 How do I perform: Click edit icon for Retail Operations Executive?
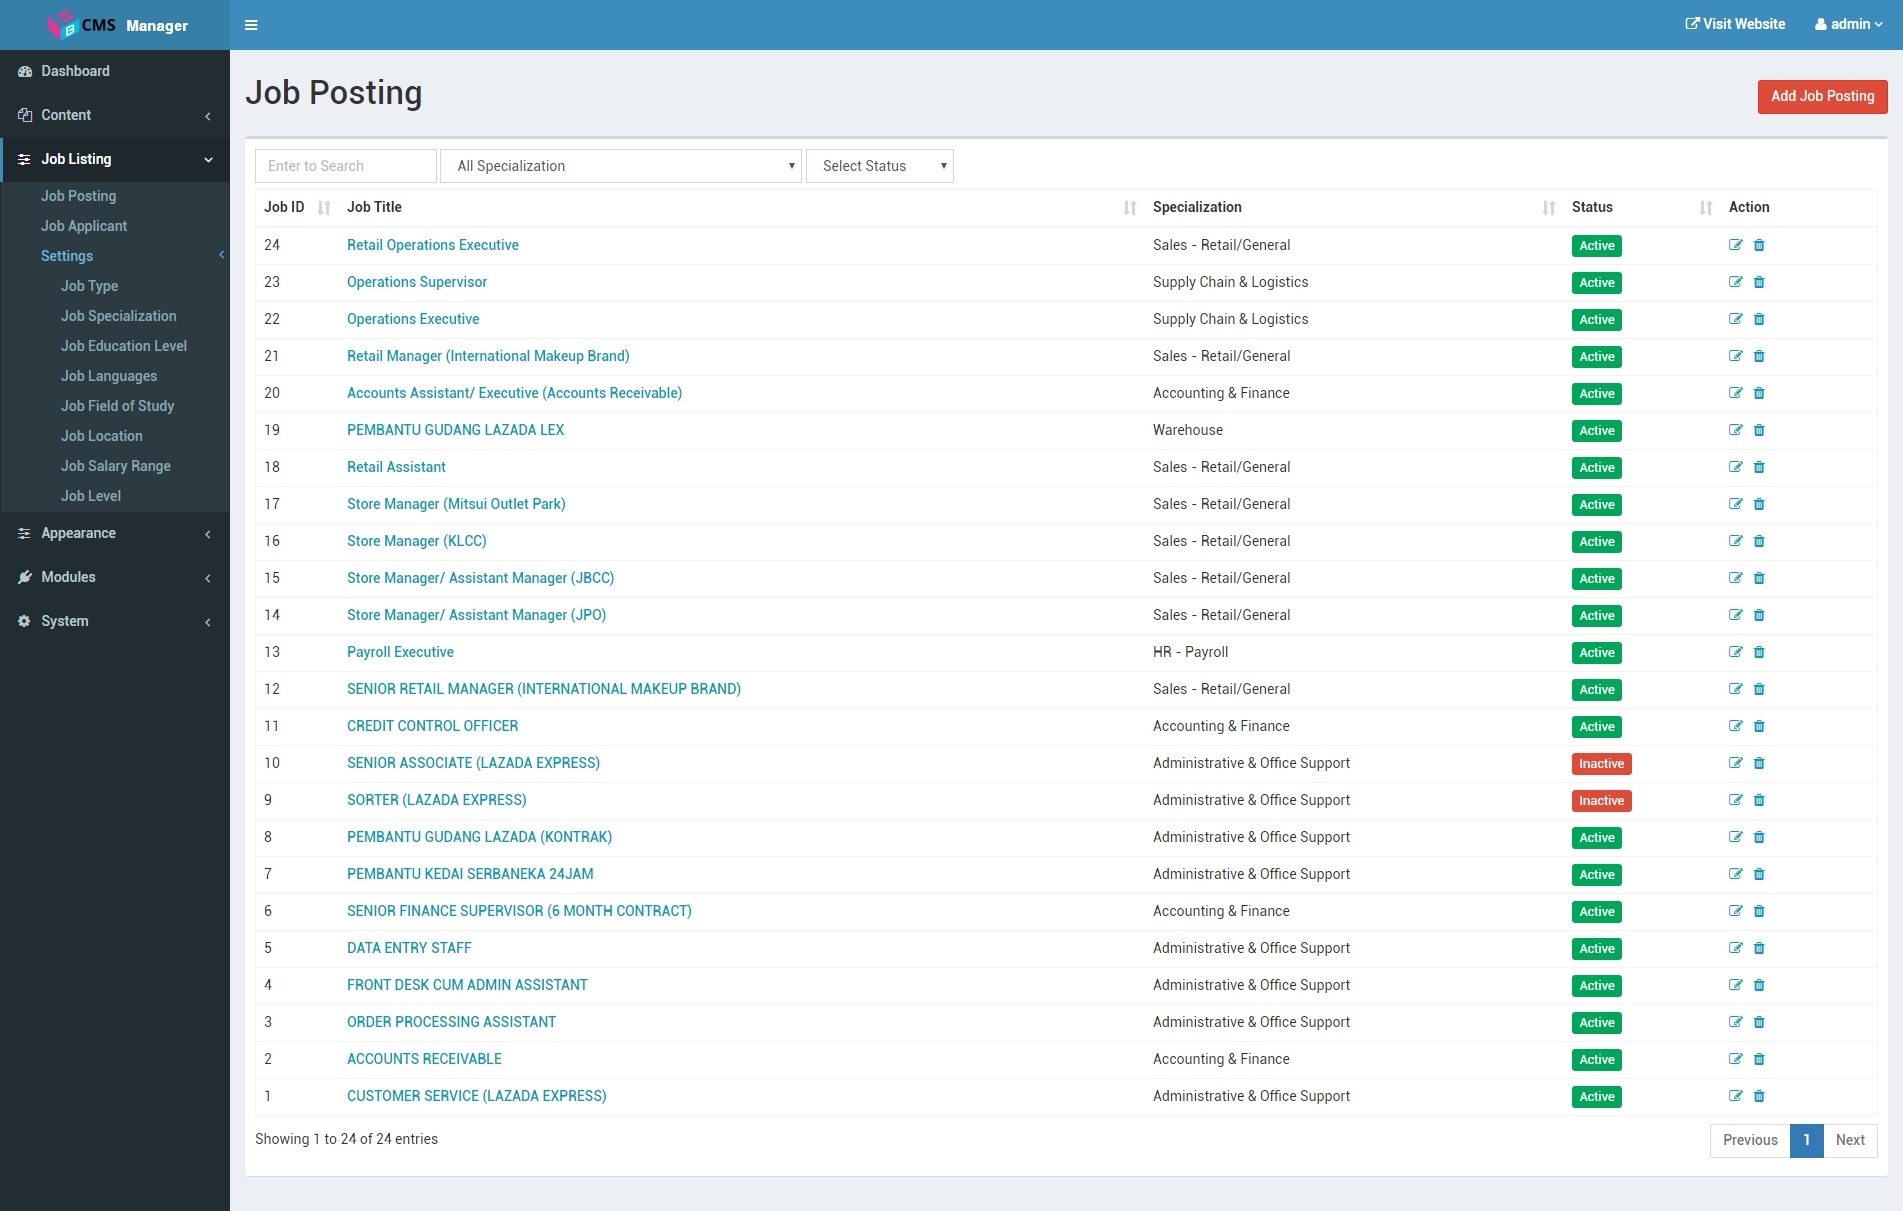tap(1735, 245)
